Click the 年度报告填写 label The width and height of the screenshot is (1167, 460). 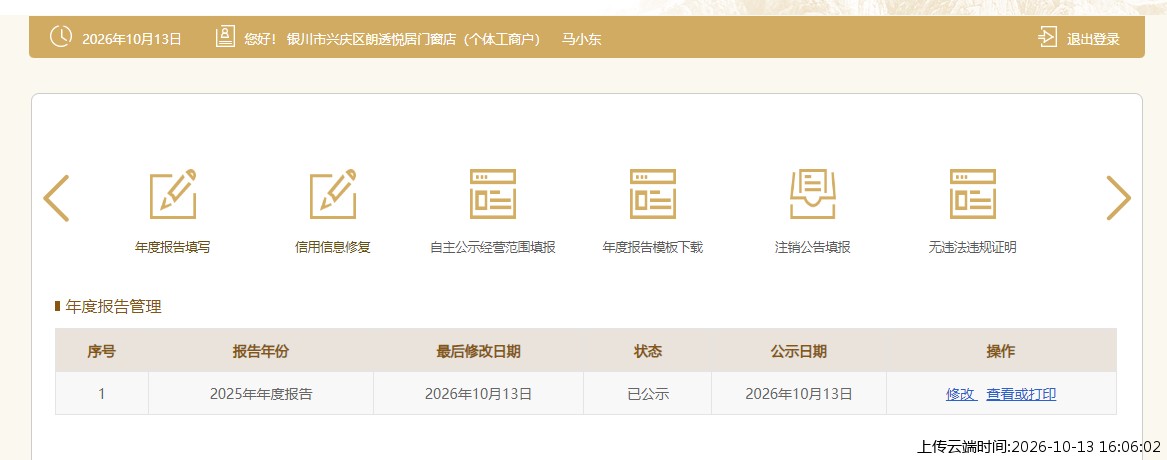coord(173,247)
